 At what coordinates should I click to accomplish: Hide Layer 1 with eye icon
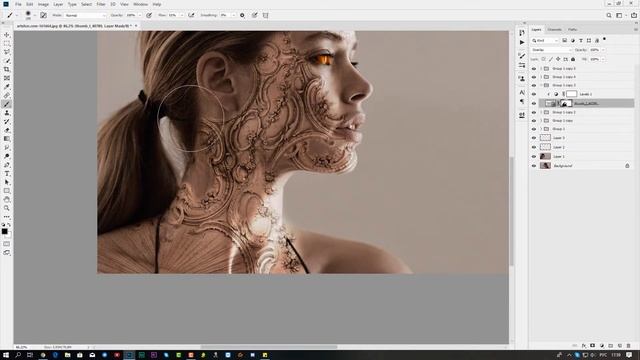coord(534,156)
